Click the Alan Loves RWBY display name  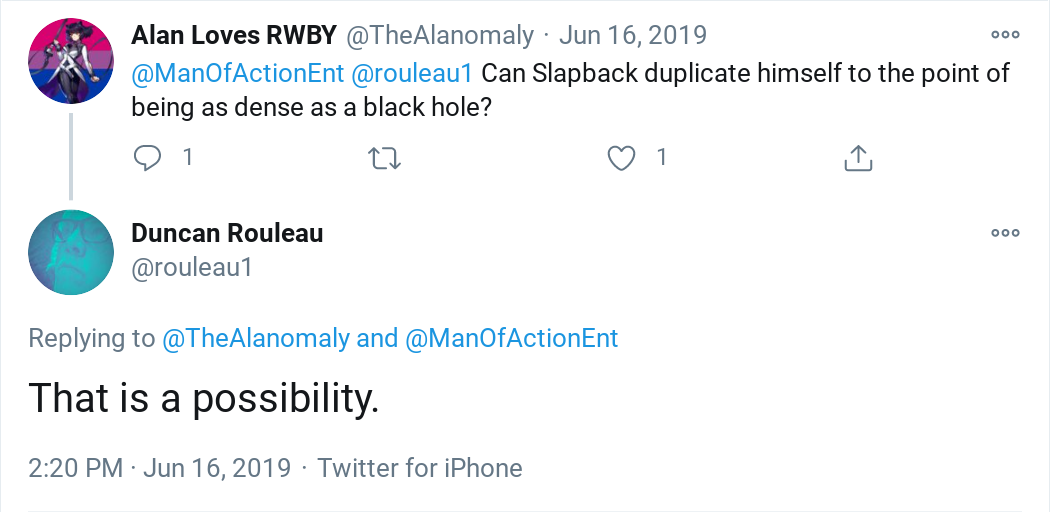coord(234,35)
